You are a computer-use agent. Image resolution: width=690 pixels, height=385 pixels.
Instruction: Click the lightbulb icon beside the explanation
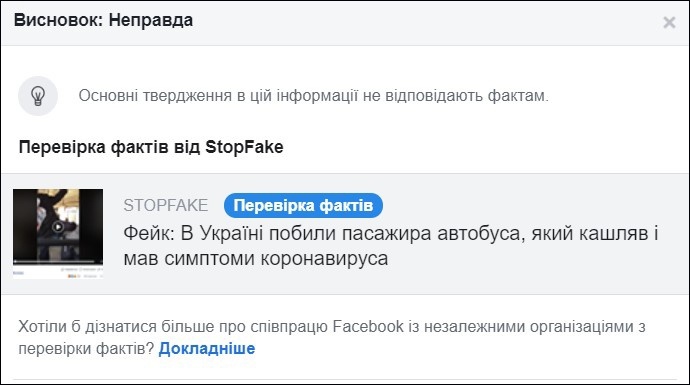tap(38, 96)
